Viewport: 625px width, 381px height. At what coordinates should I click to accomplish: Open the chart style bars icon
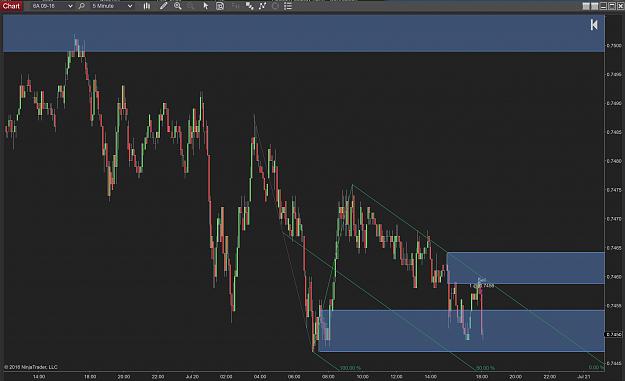(x=147, y=6)
